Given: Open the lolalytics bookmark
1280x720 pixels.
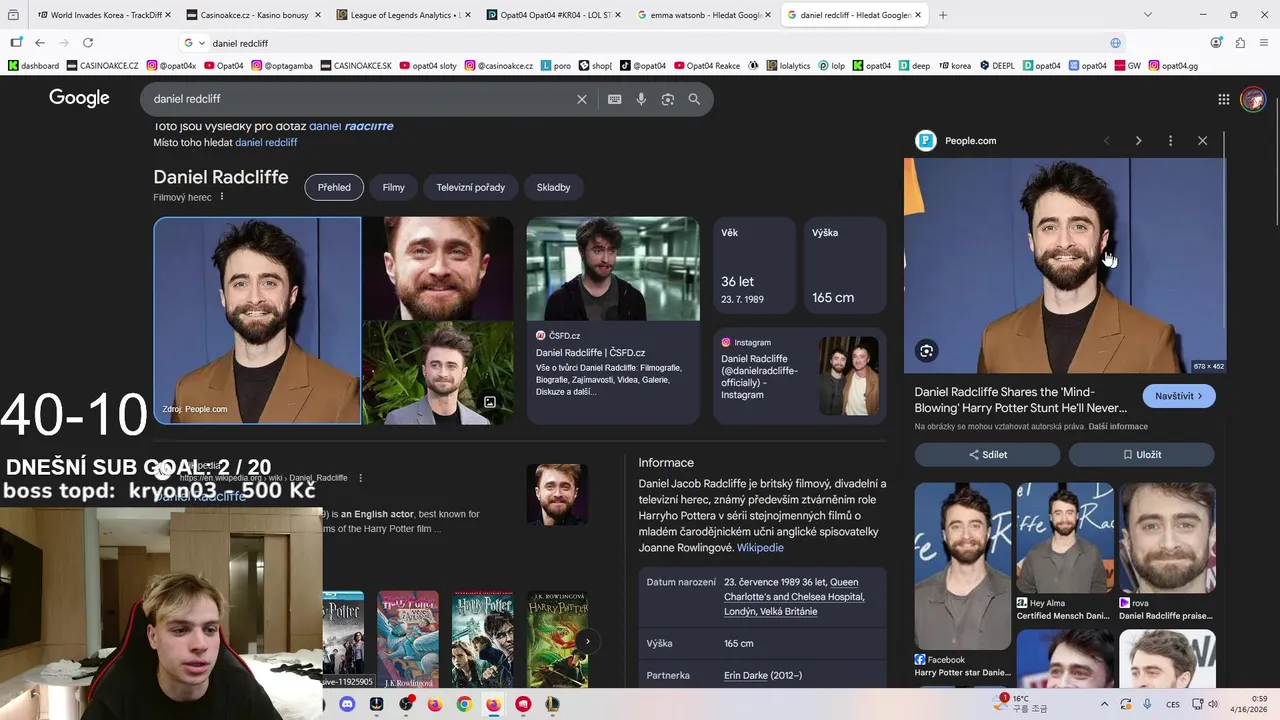Looking at the screenshot, I should click(789, 66).
